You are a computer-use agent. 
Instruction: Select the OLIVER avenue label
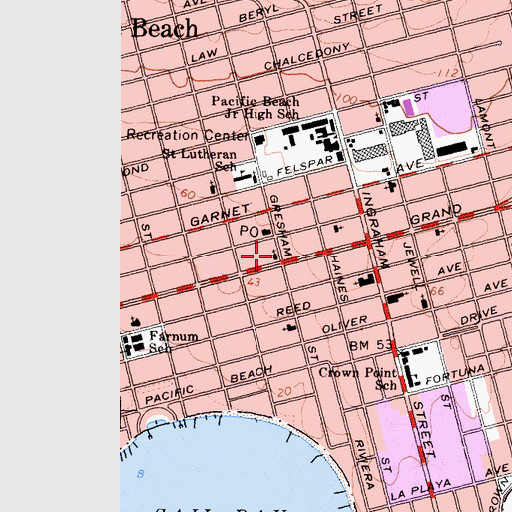344,324
